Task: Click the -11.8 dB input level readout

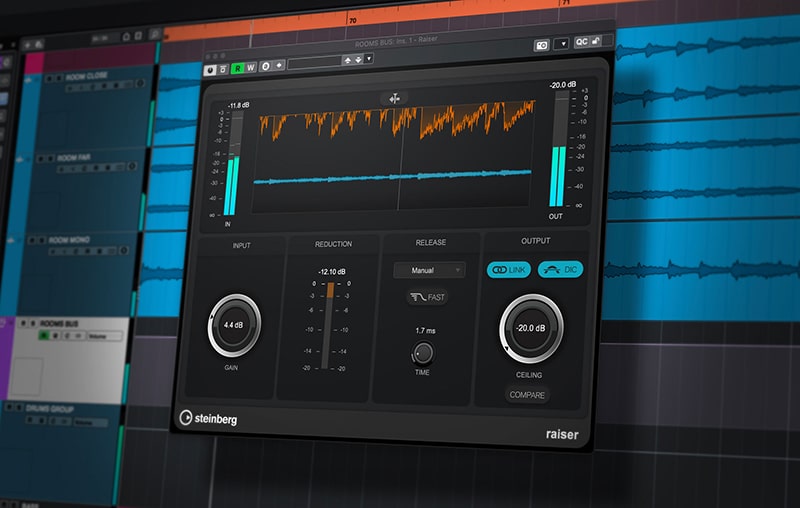Action: (238, 105)
